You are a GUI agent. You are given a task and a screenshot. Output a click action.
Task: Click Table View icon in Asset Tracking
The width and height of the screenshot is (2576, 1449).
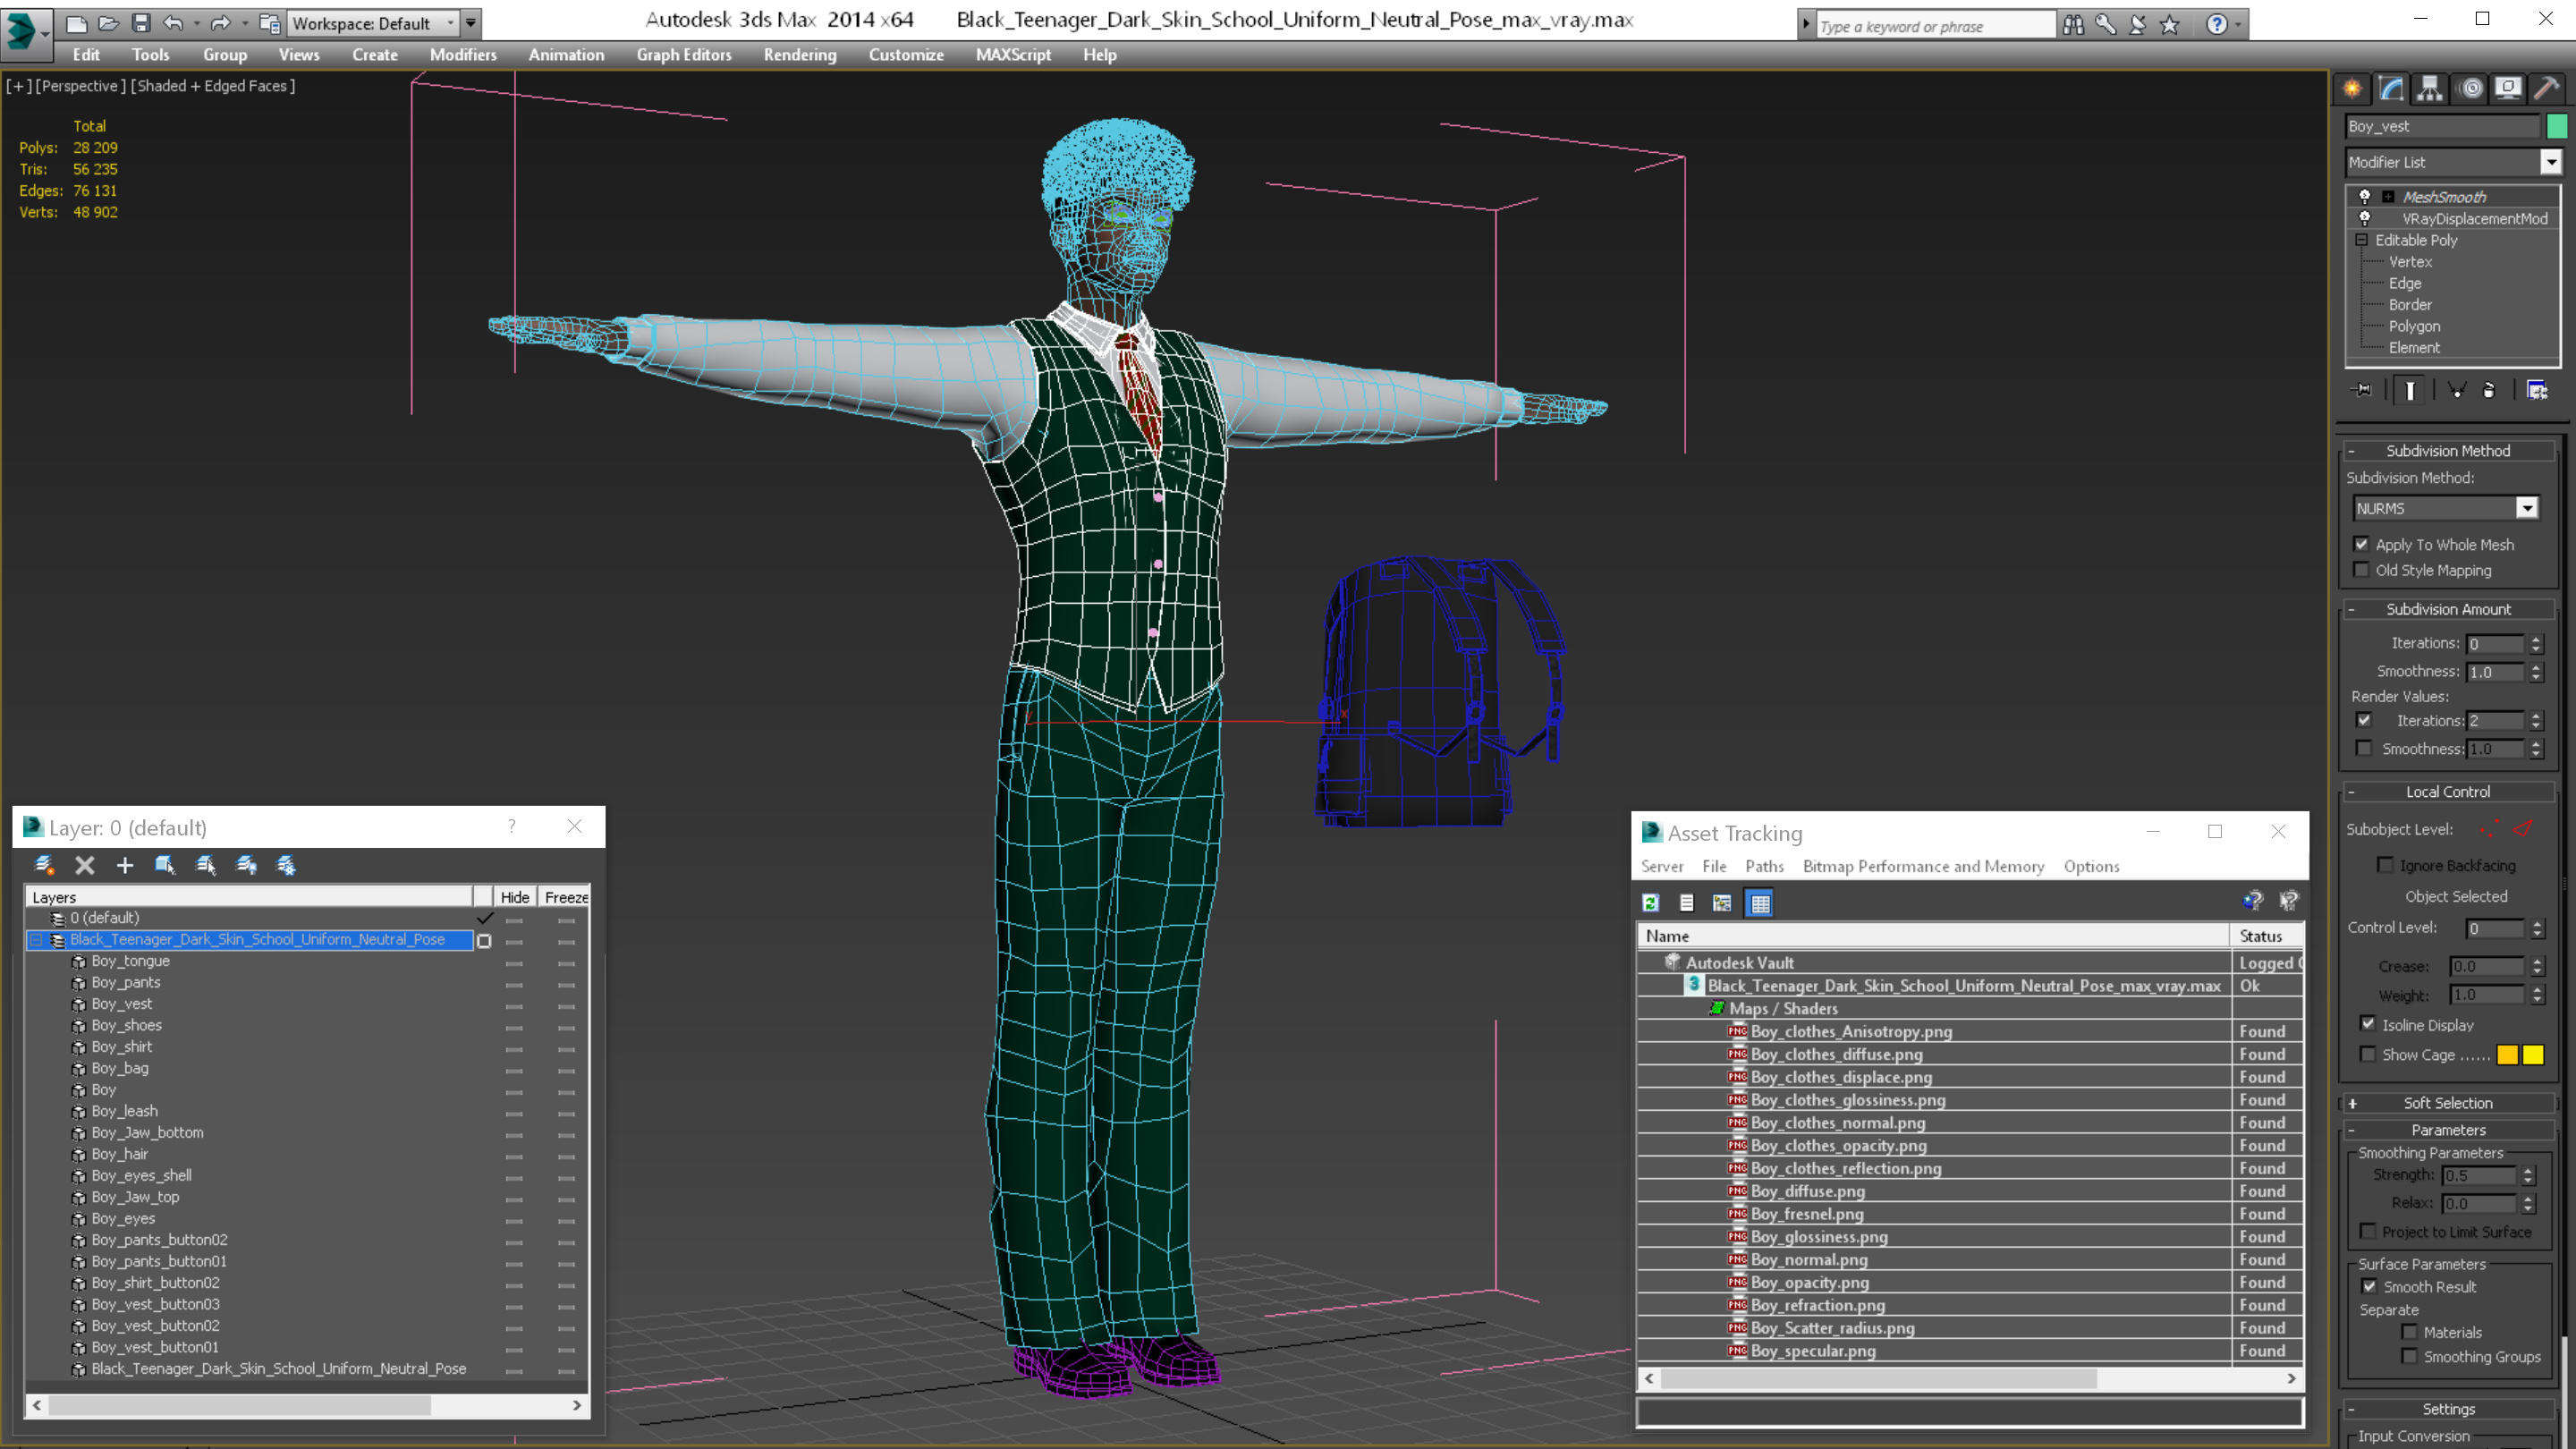click(x=1760, y=903)
